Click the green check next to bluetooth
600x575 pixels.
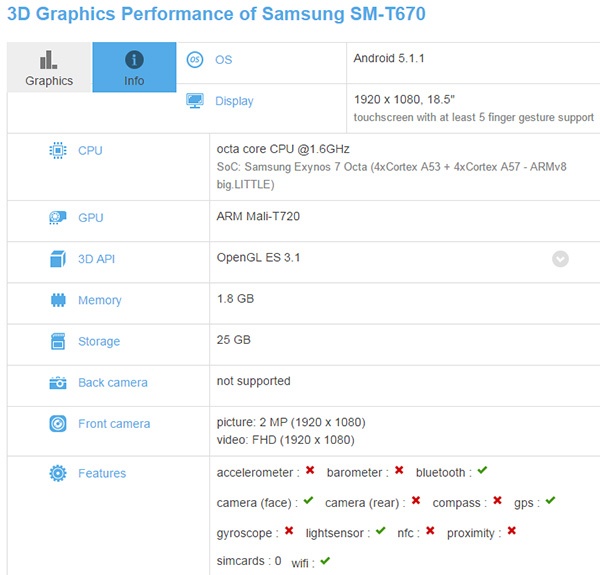click(x=482, y=470)
